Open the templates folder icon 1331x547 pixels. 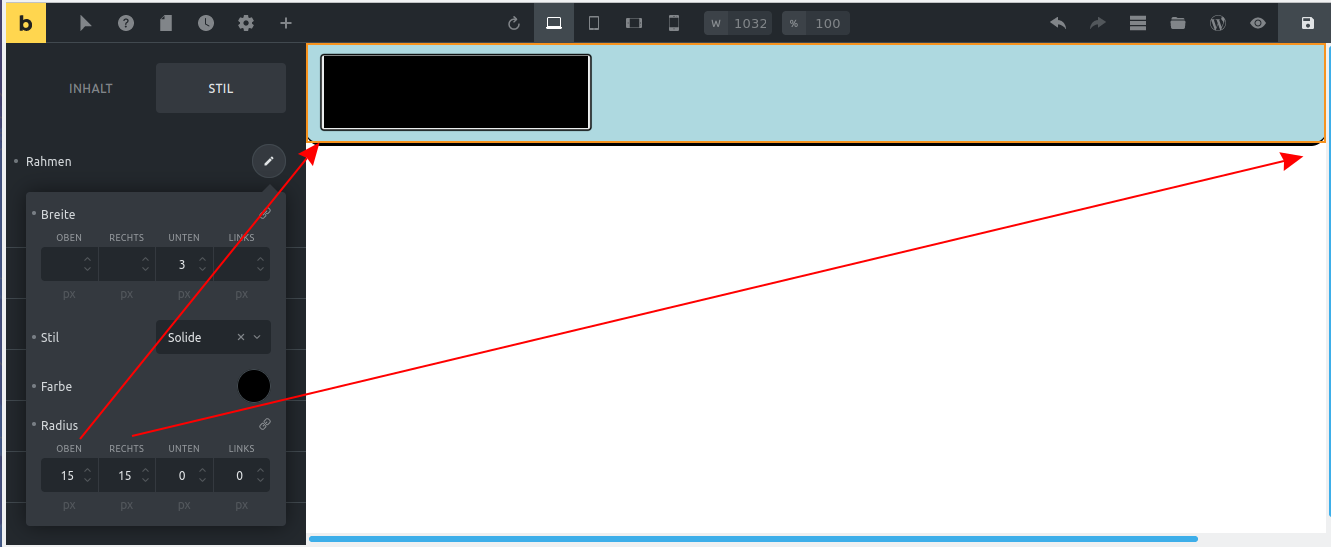tap(1178, 23)
